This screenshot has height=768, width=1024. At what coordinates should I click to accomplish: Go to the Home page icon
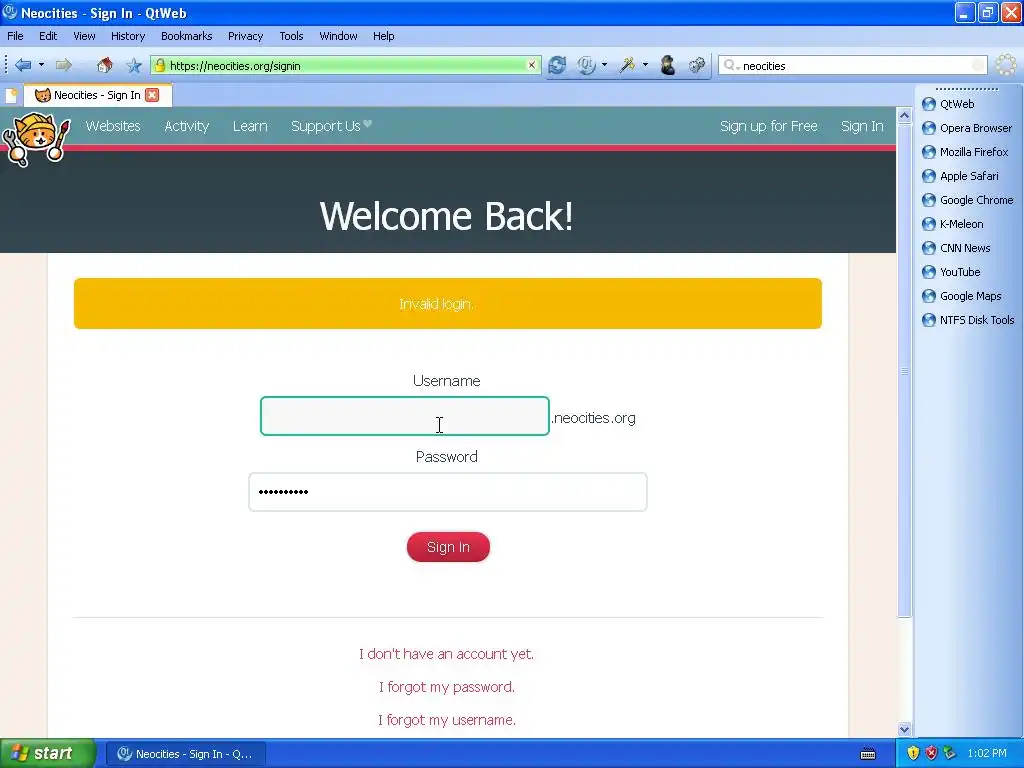(104, 65)
